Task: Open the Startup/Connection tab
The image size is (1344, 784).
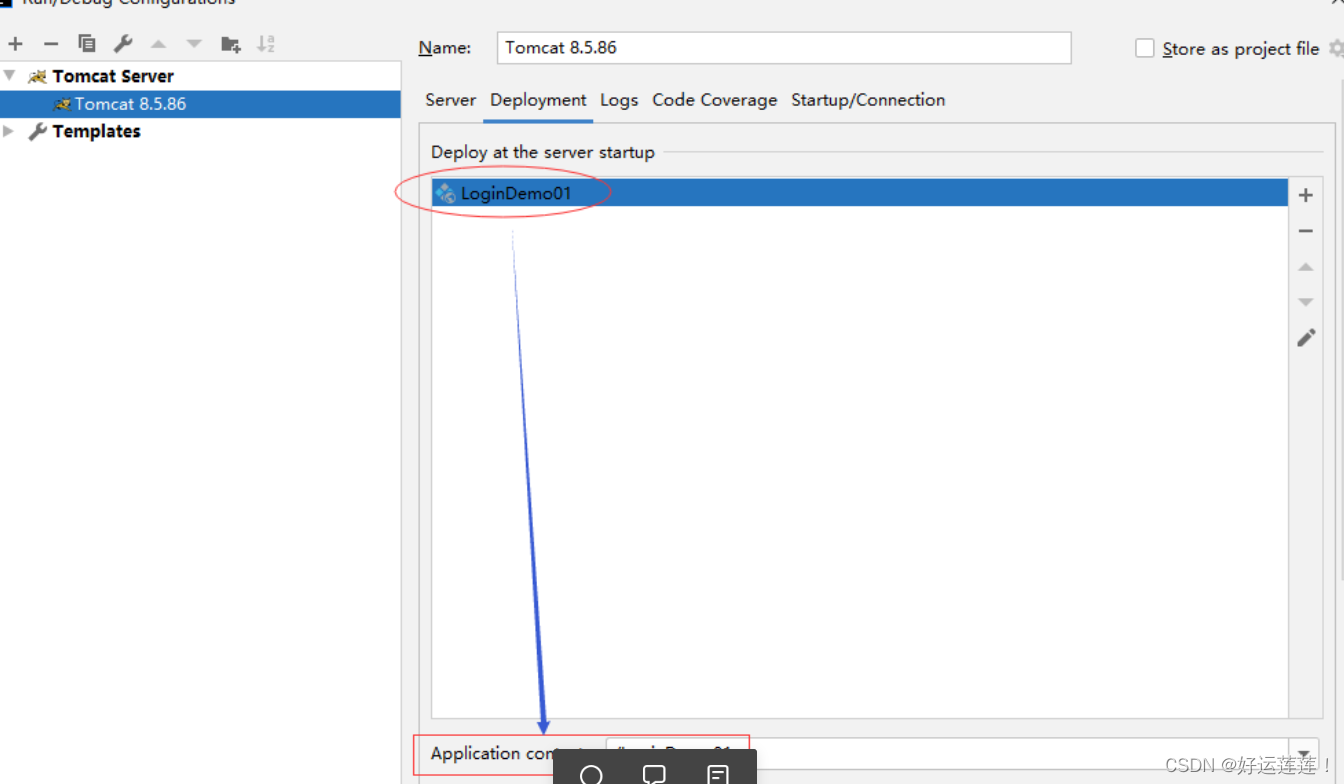Action: [x=868, y=100]
